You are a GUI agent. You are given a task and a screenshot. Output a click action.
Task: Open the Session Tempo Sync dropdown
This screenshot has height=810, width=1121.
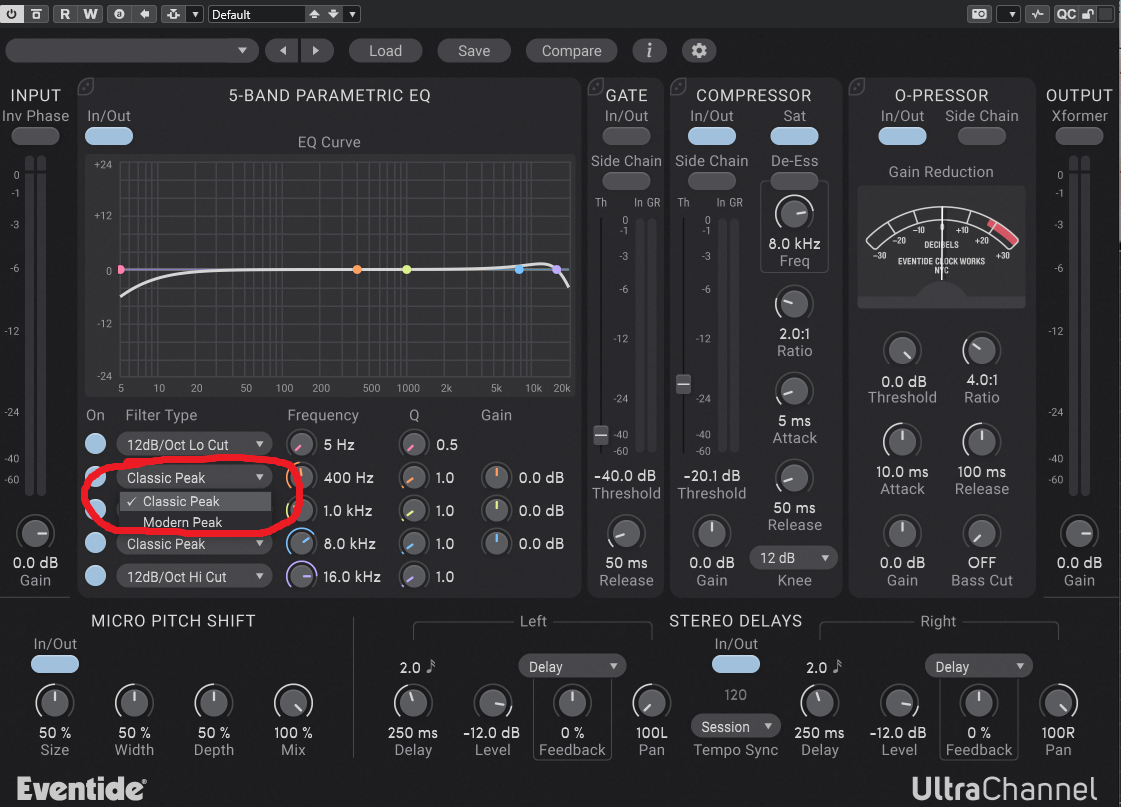coord(736,726)
